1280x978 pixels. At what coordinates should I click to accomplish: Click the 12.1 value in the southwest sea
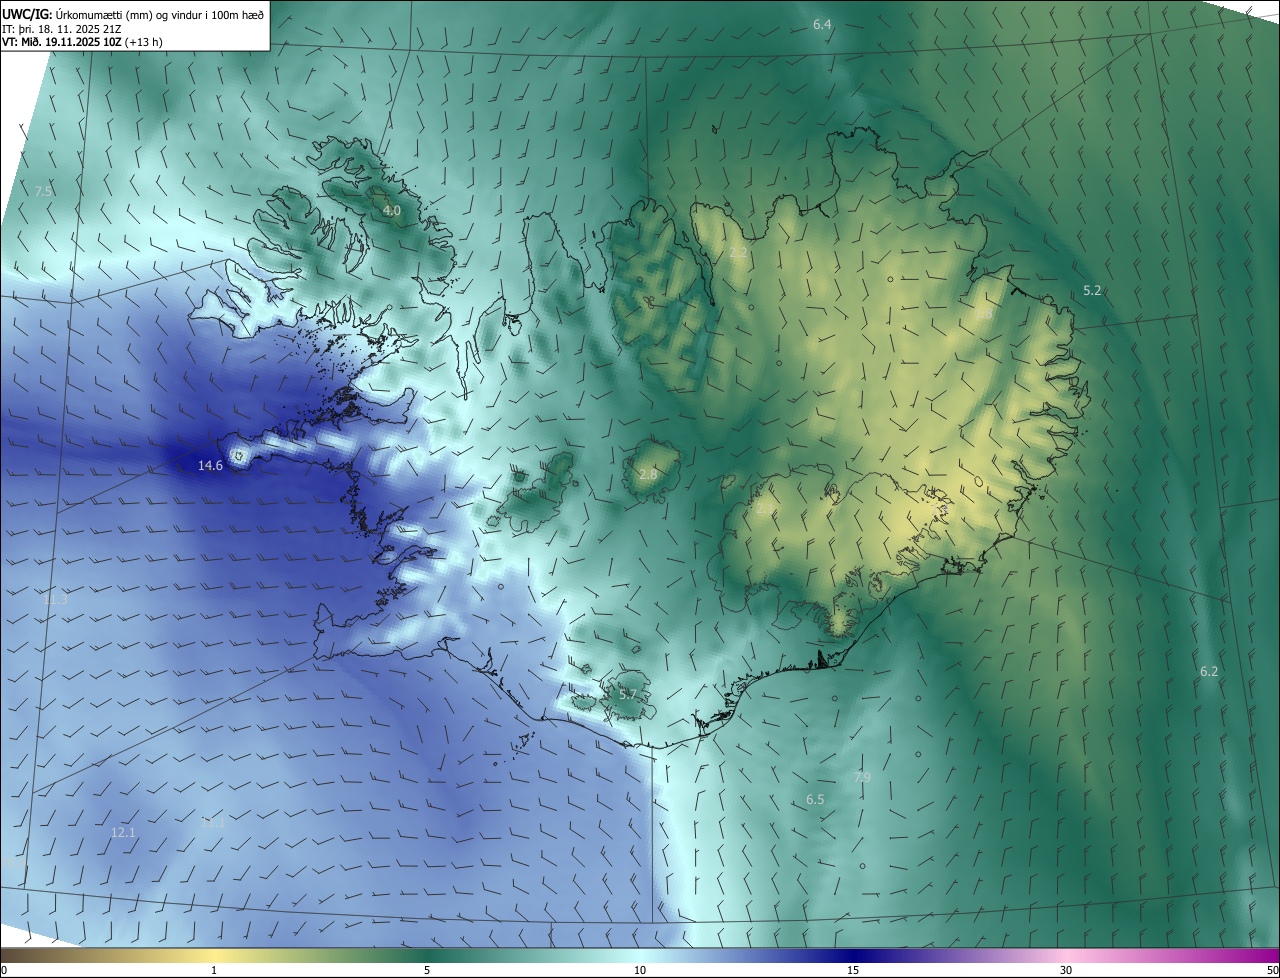coord(123,833)
